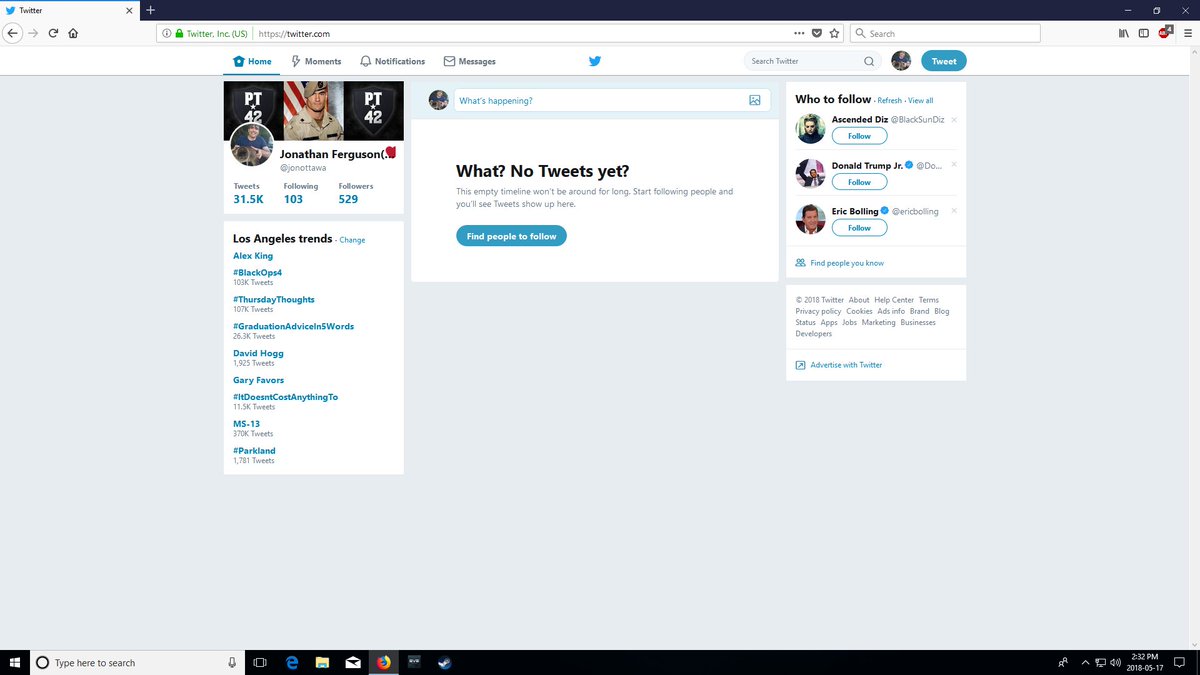Click the blue Tweet button

[x=944, y=61]
